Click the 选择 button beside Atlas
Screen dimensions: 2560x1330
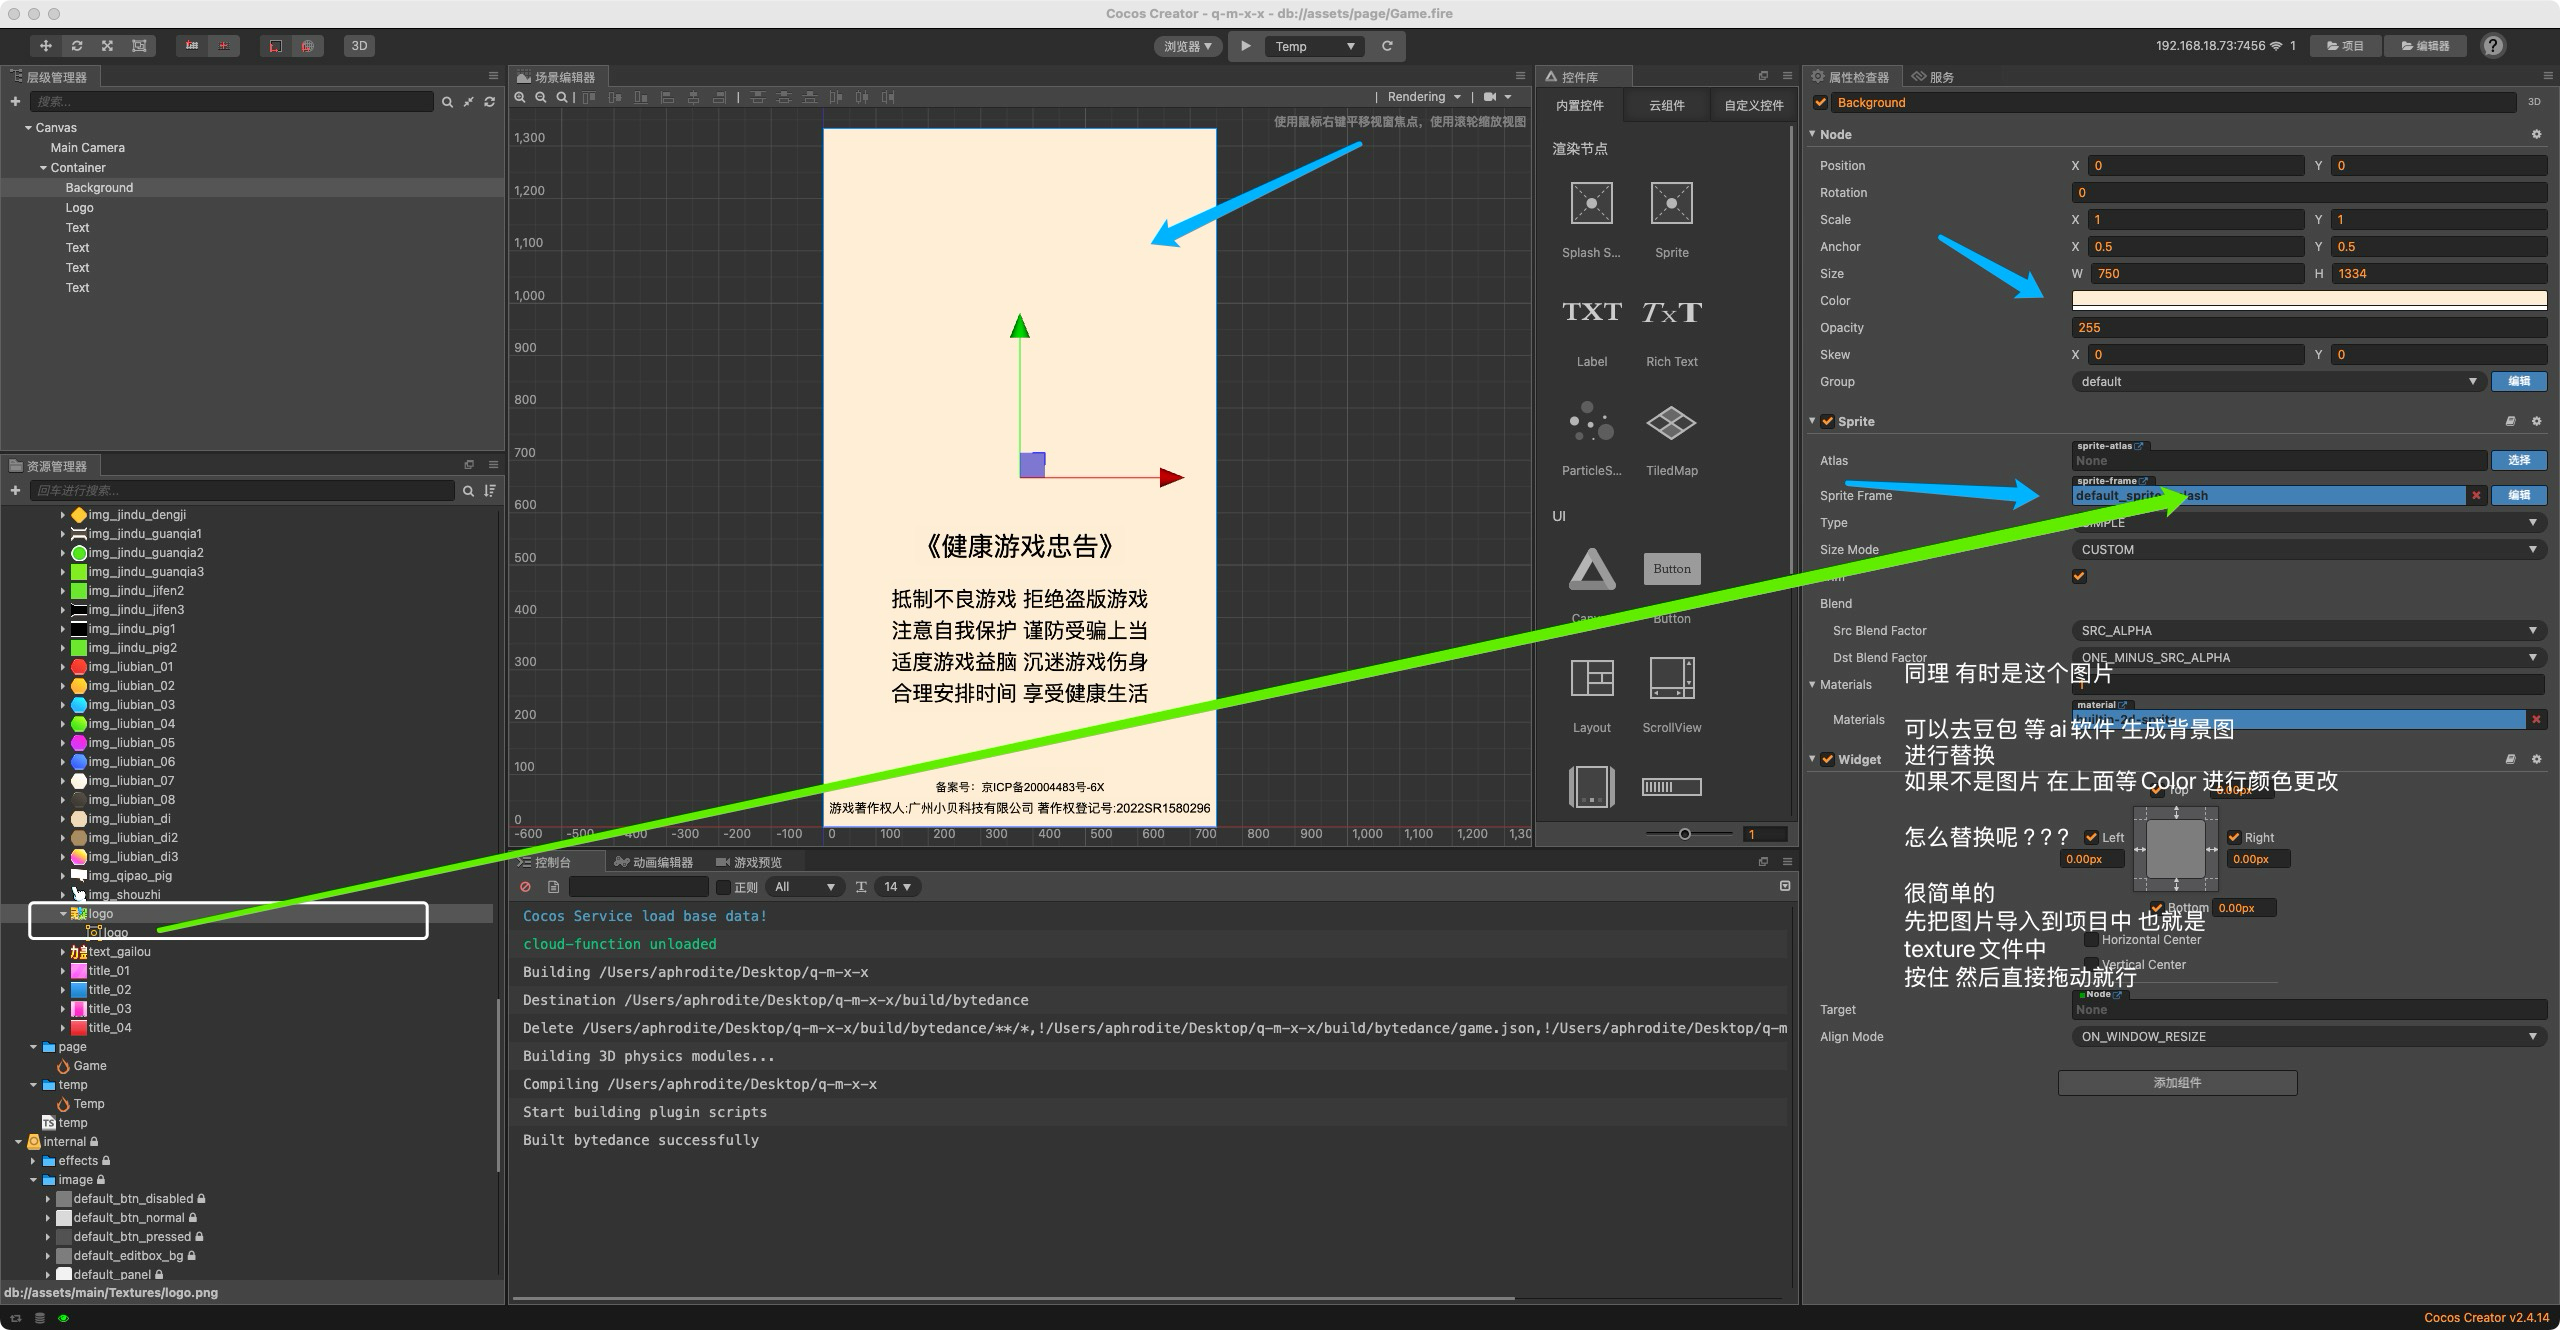tap(2518, 460)
